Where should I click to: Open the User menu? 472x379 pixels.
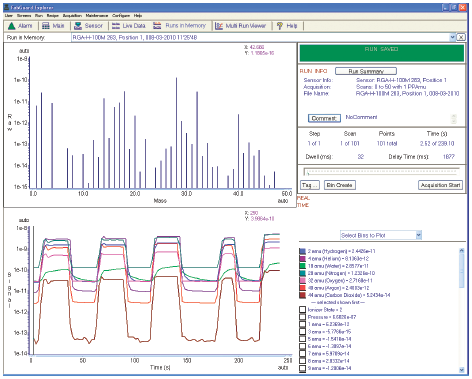[9, 15]
